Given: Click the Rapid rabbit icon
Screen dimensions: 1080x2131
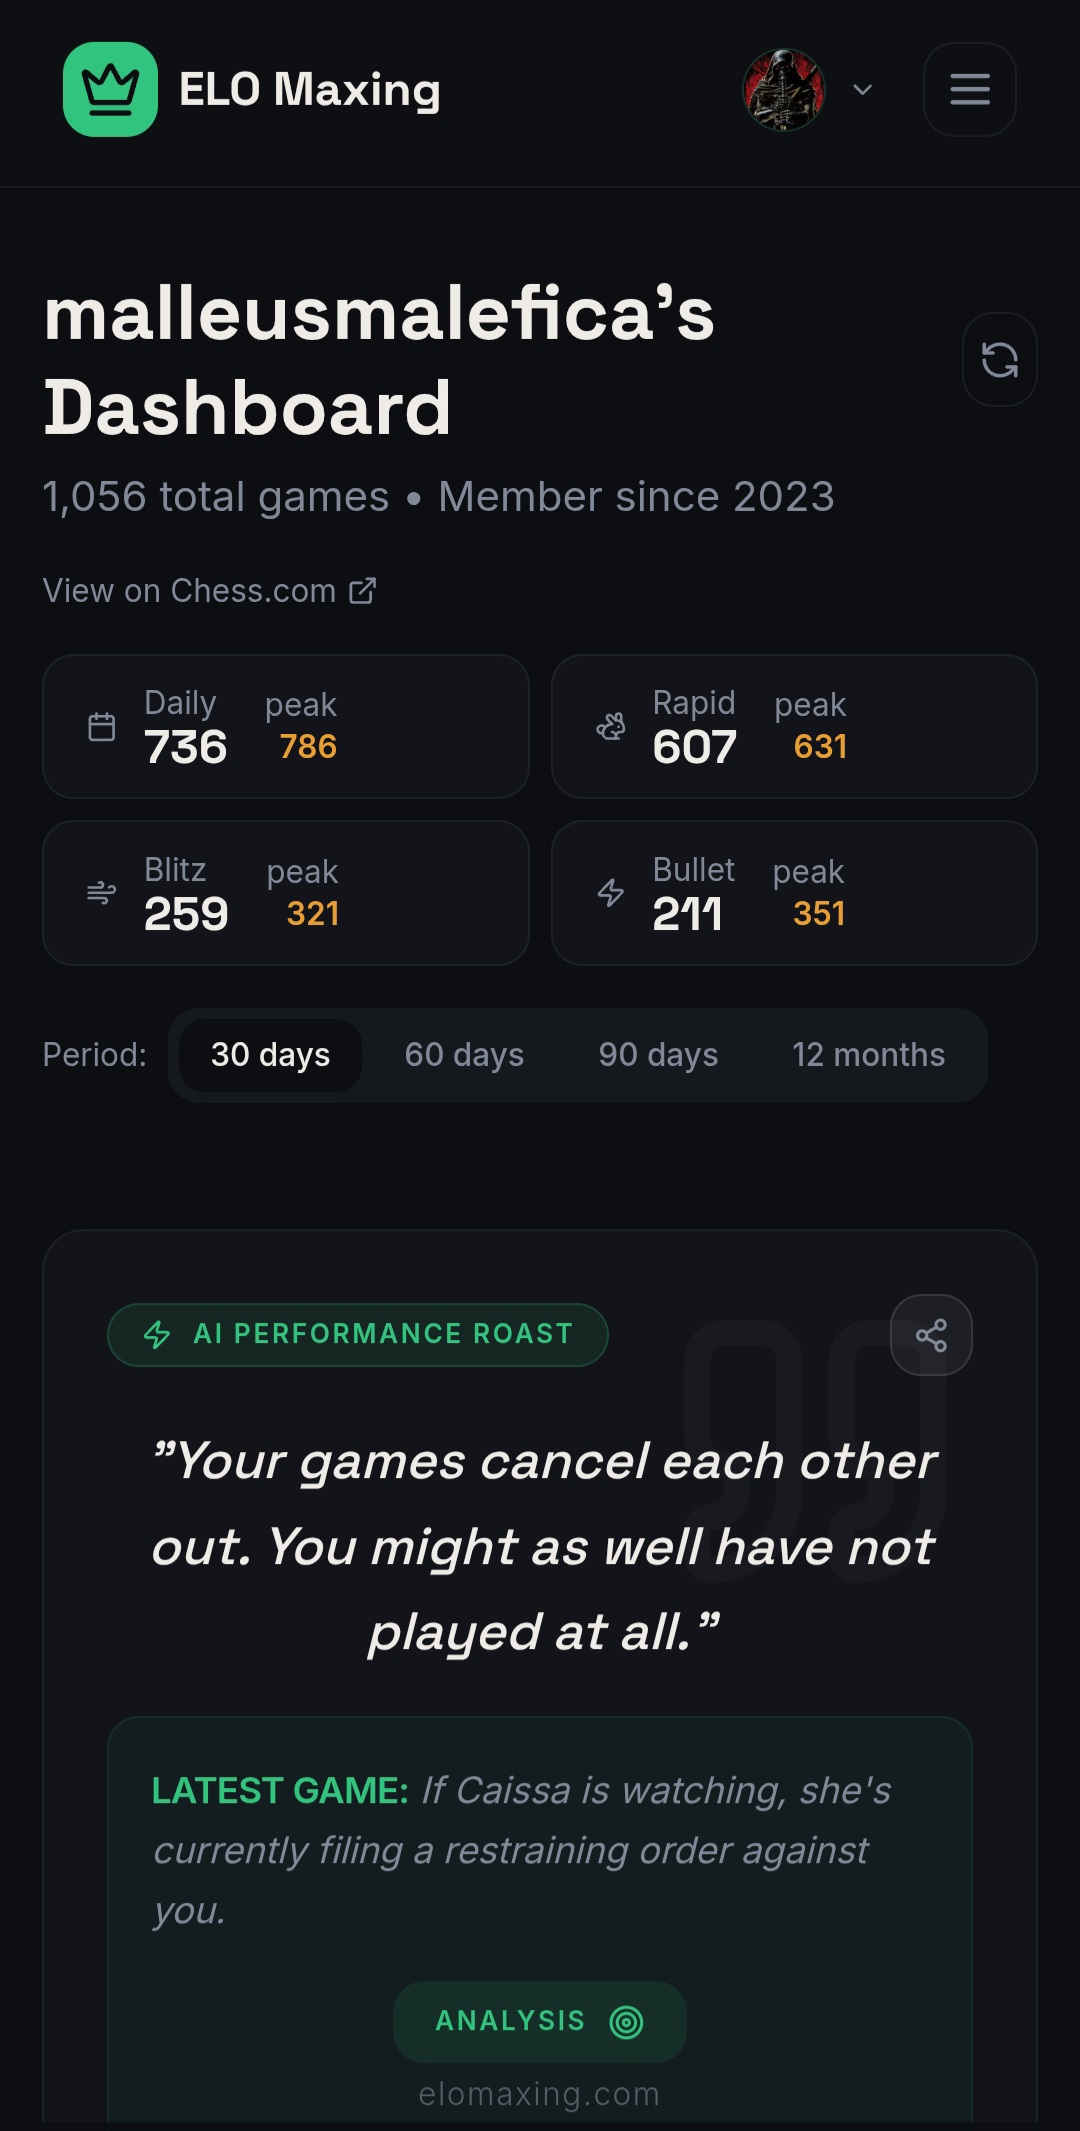Looking at the screenshot, I should tap(611, 727).
